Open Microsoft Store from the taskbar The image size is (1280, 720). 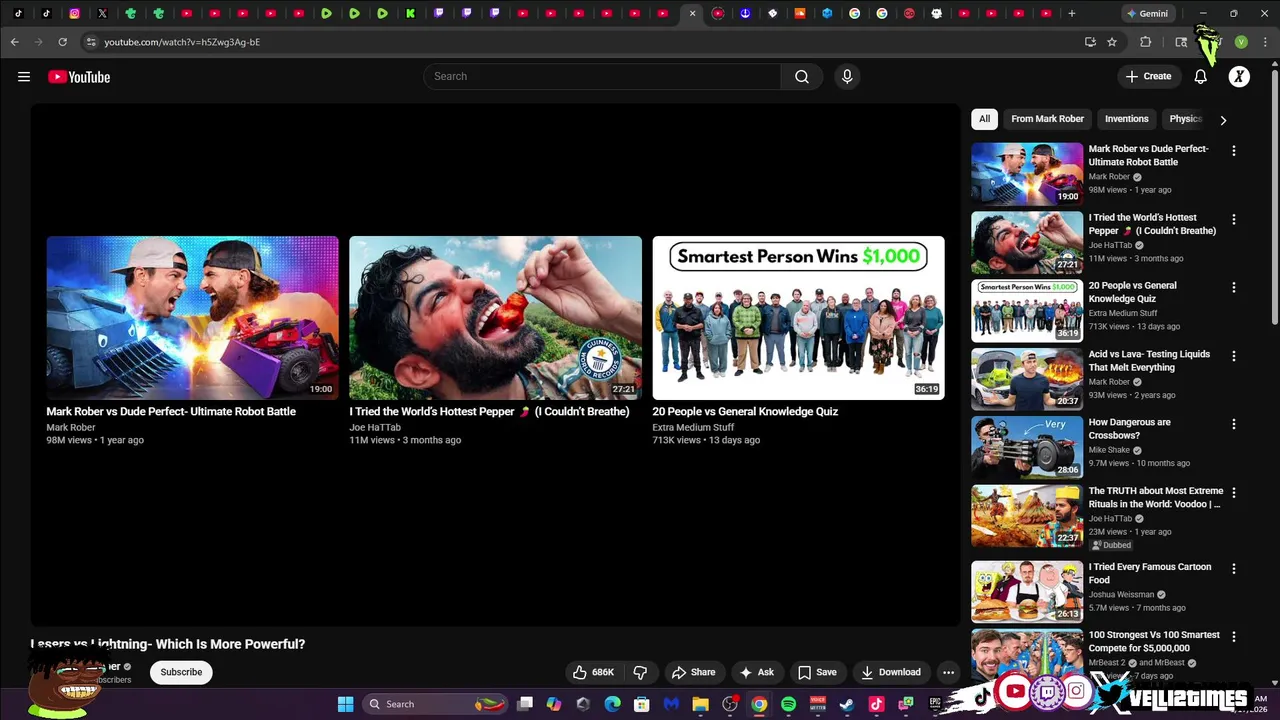642,704
